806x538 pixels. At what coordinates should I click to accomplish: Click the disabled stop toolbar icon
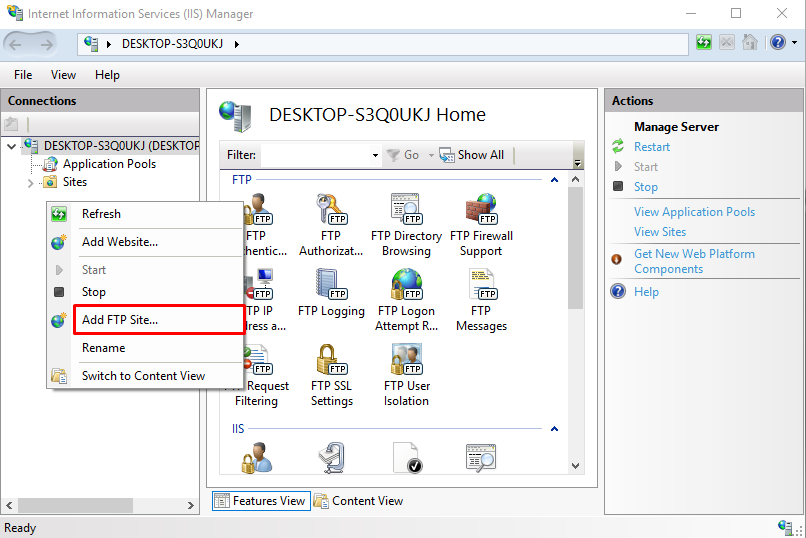coord(726,43)
